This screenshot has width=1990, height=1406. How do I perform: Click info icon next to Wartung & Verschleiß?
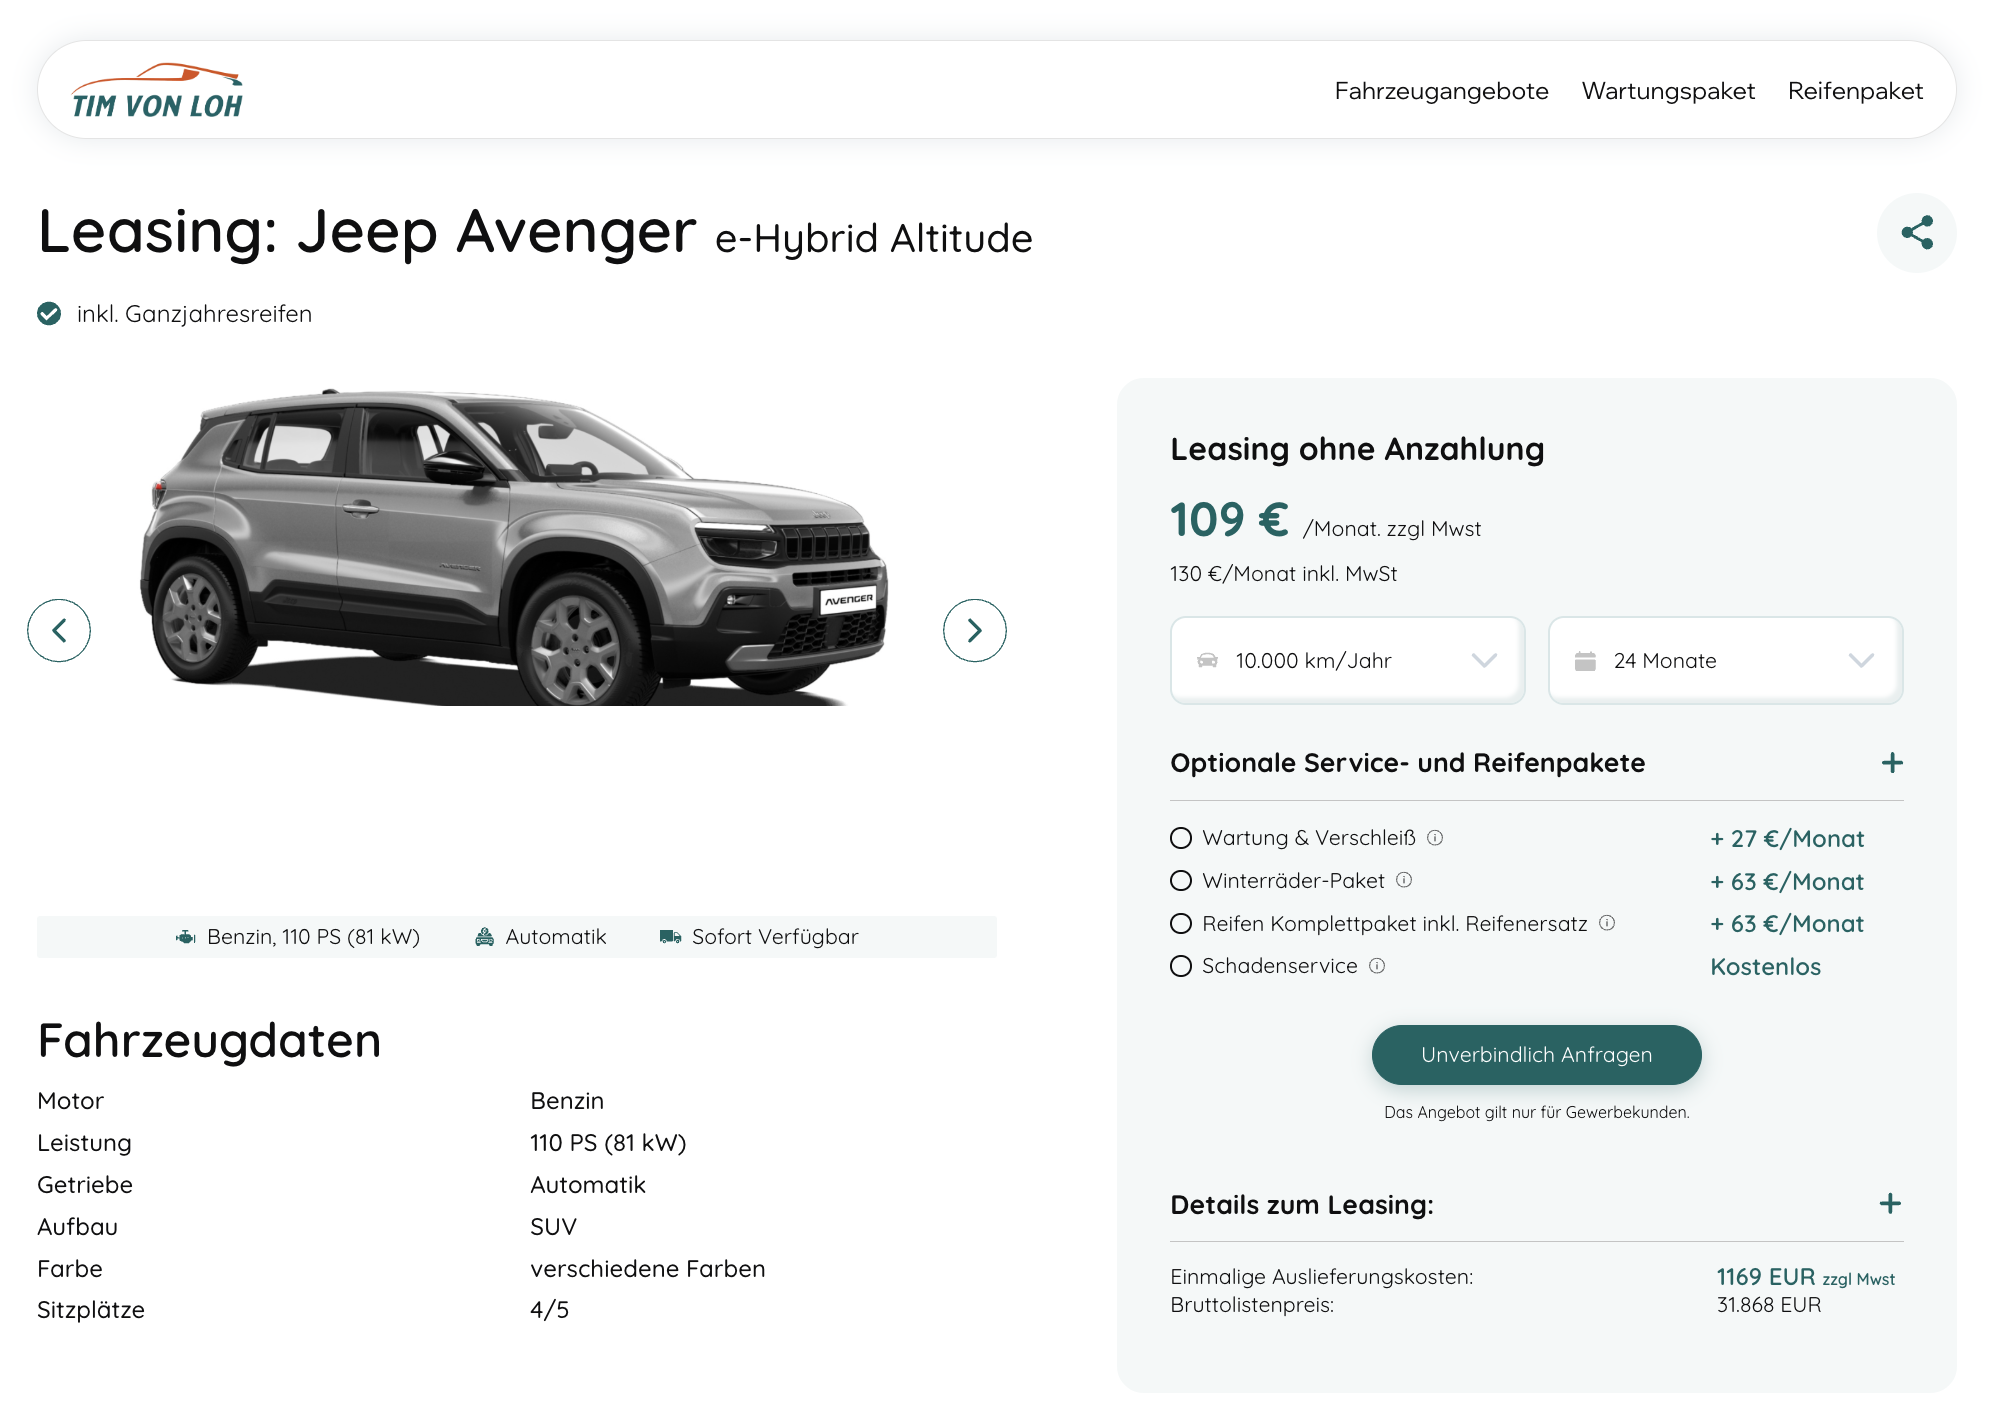click(1435, 838)
